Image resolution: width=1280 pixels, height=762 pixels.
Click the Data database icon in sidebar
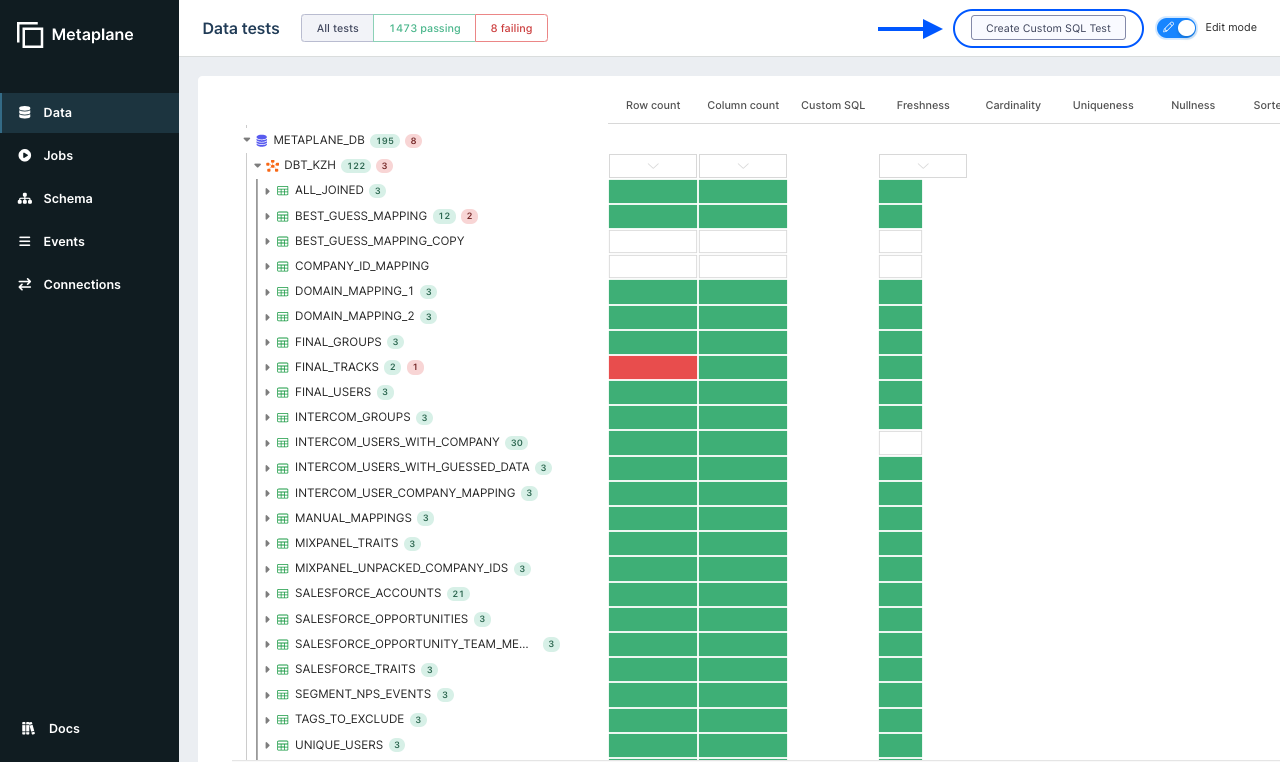click(25, 113)
